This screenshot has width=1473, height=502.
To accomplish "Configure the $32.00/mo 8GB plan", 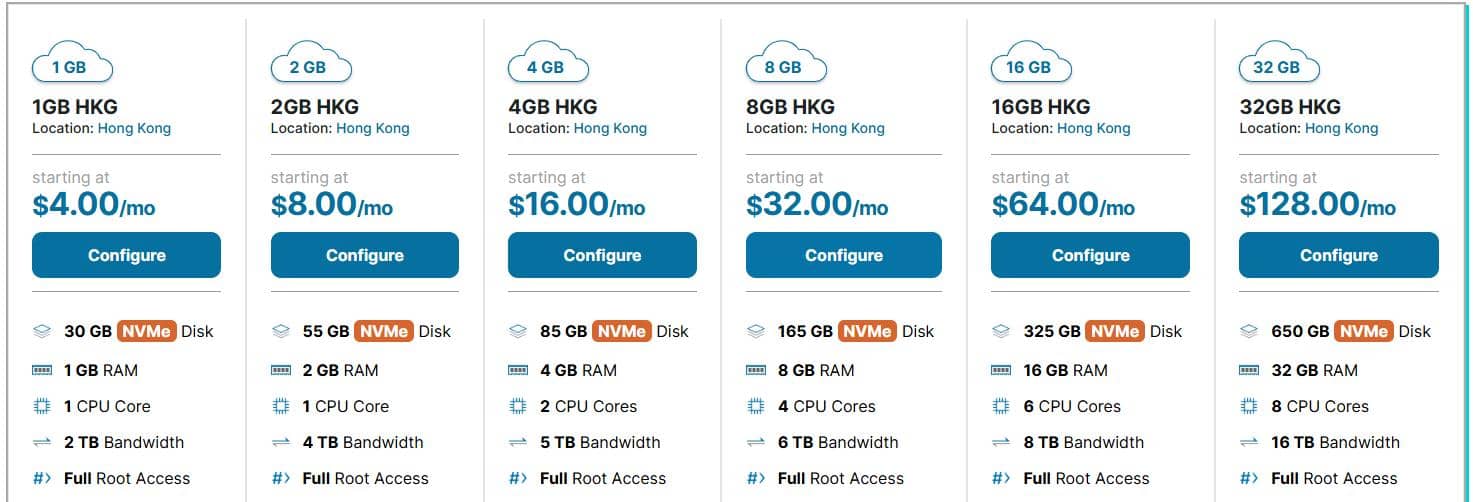I will click(x=843, y=255).
